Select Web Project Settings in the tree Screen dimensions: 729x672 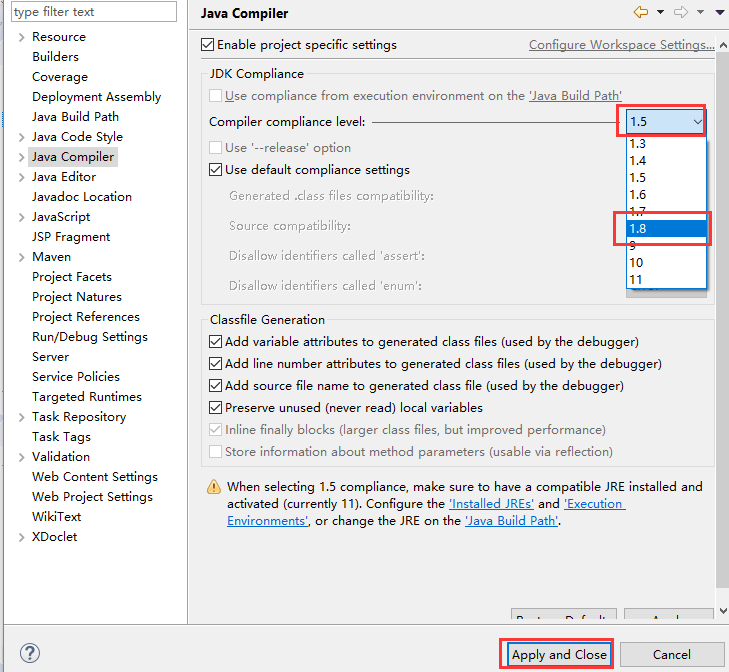pos(93,497)
